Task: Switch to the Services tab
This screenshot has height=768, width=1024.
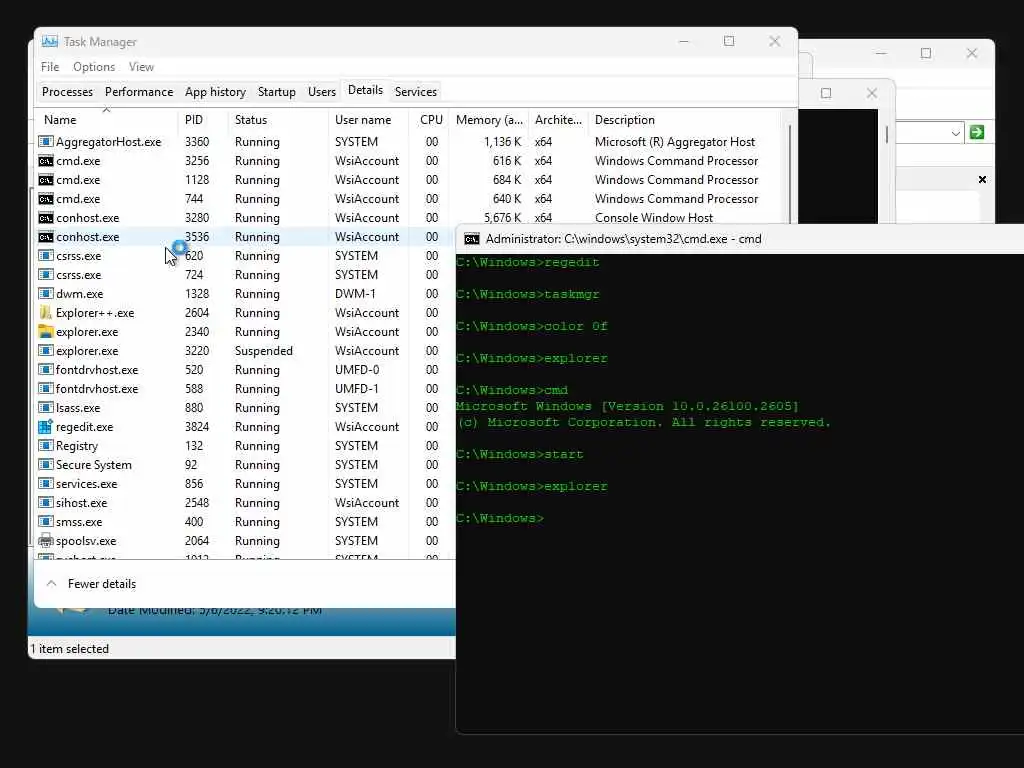Action: [415, 92]
